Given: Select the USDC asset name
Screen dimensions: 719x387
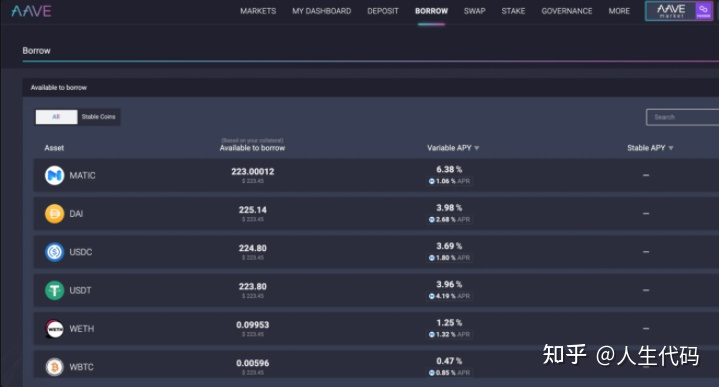Looking at the screenshot, I should 81,252.
